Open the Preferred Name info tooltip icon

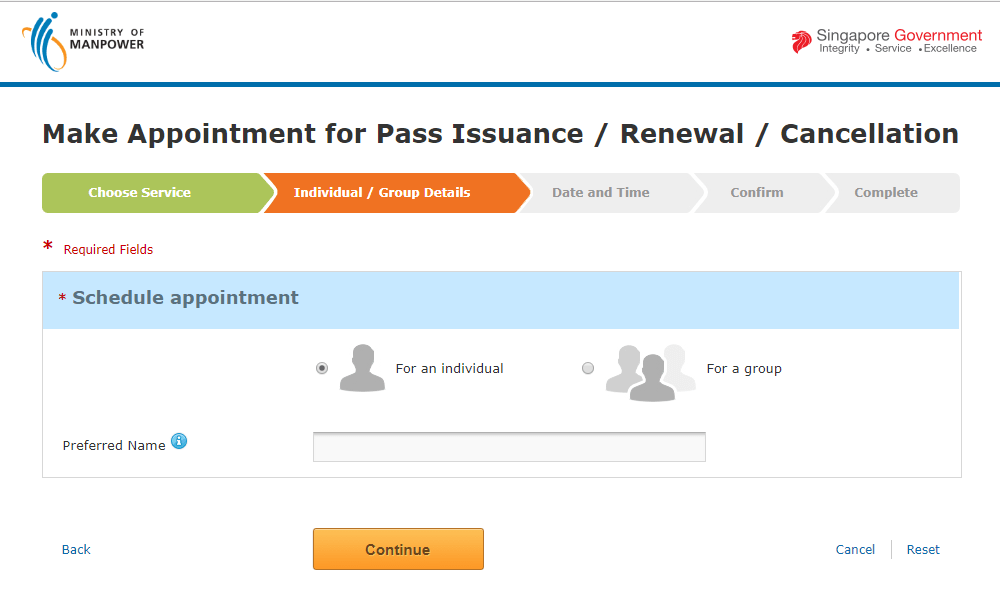(x=179, y=441)
